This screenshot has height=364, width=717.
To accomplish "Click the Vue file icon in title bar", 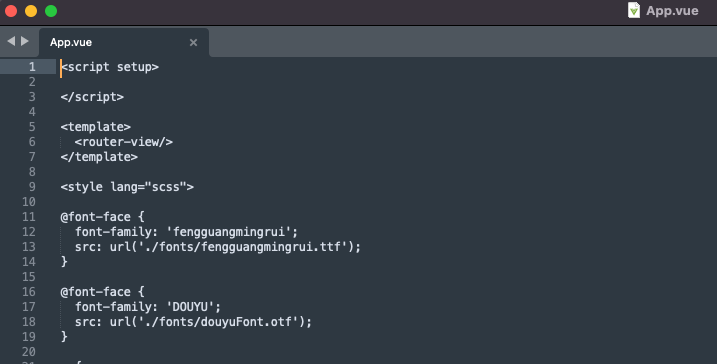I will (x=634, y=11).
